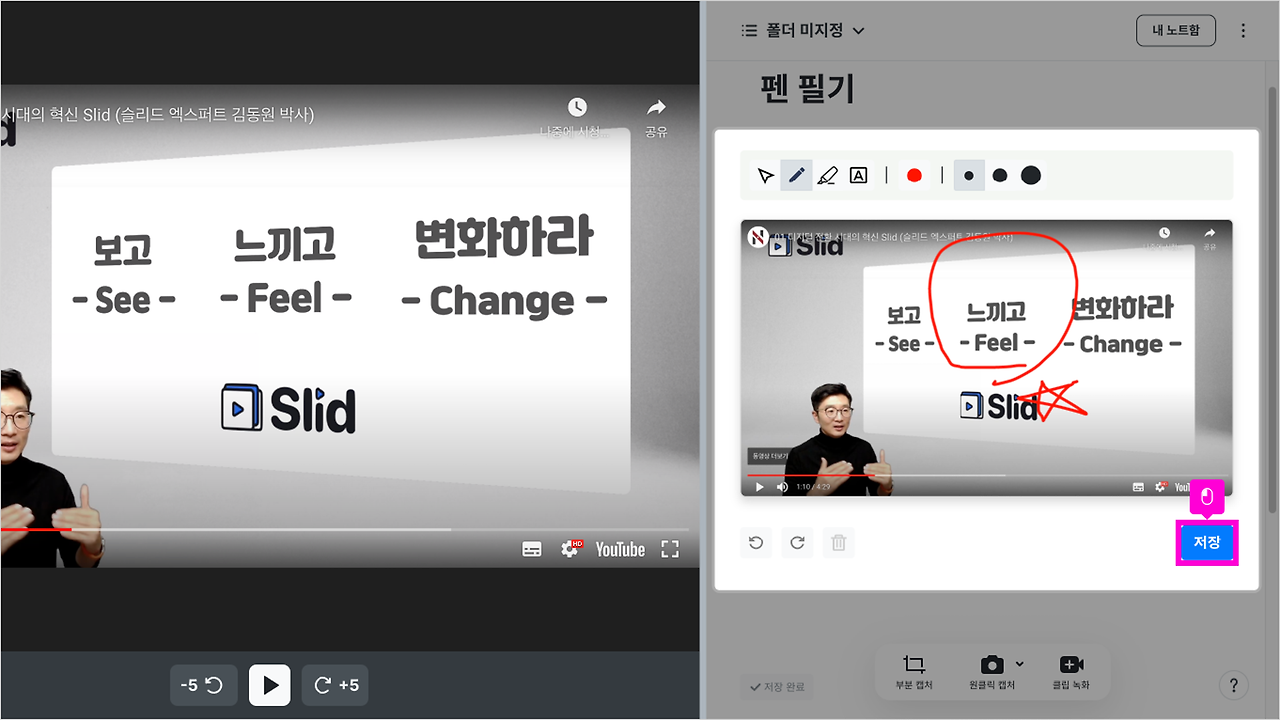Select the largest pen thickness
This screenshot has width=1280, height=720.
(1031, 175)
